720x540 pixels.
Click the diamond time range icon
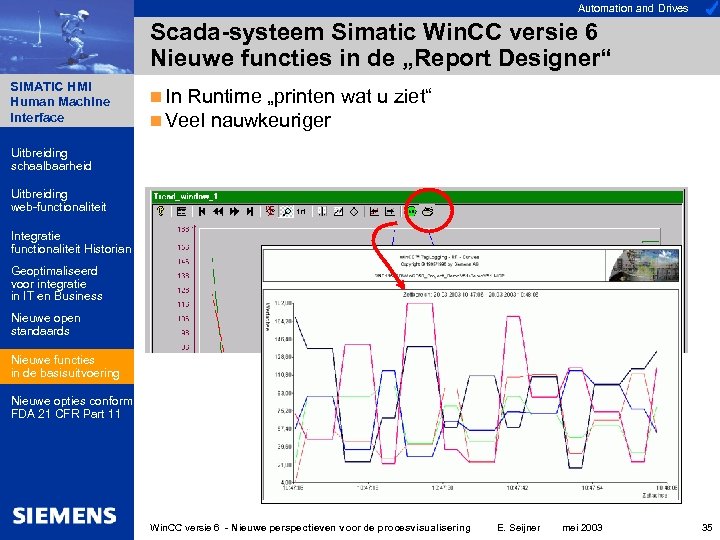coord(354,211)
